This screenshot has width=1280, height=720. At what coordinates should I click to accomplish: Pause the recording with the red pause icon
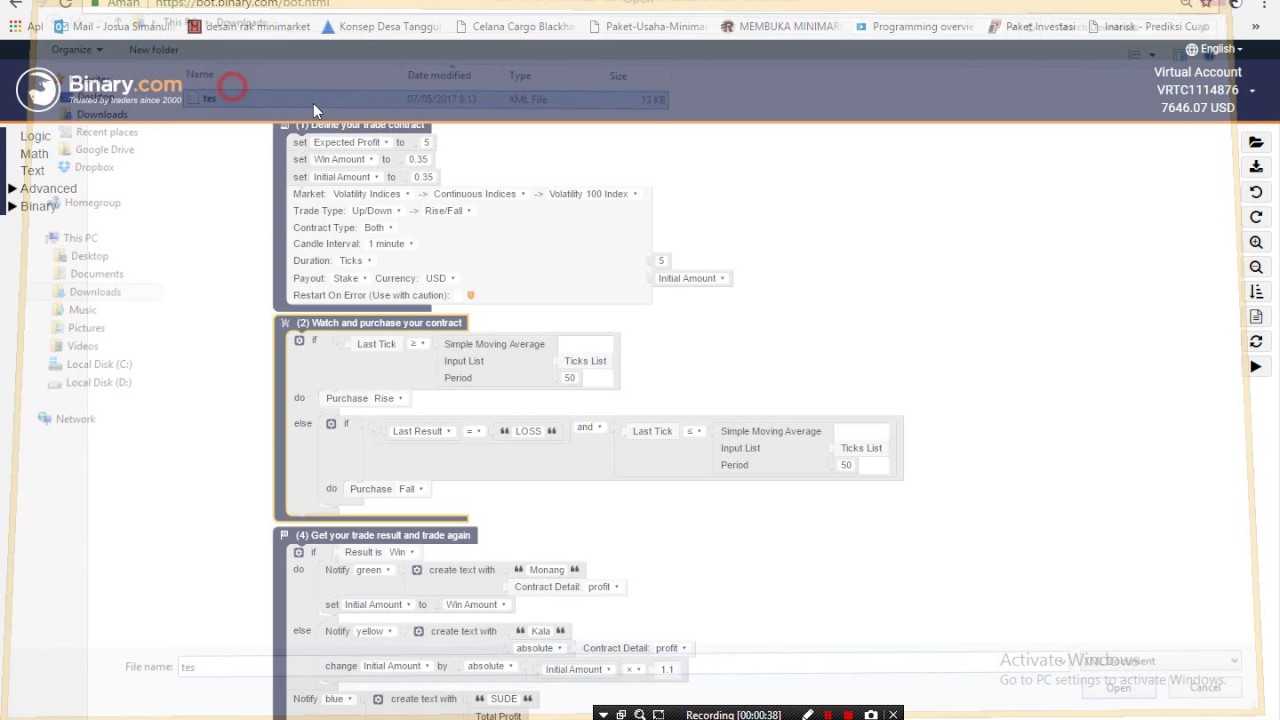[828, 714]
